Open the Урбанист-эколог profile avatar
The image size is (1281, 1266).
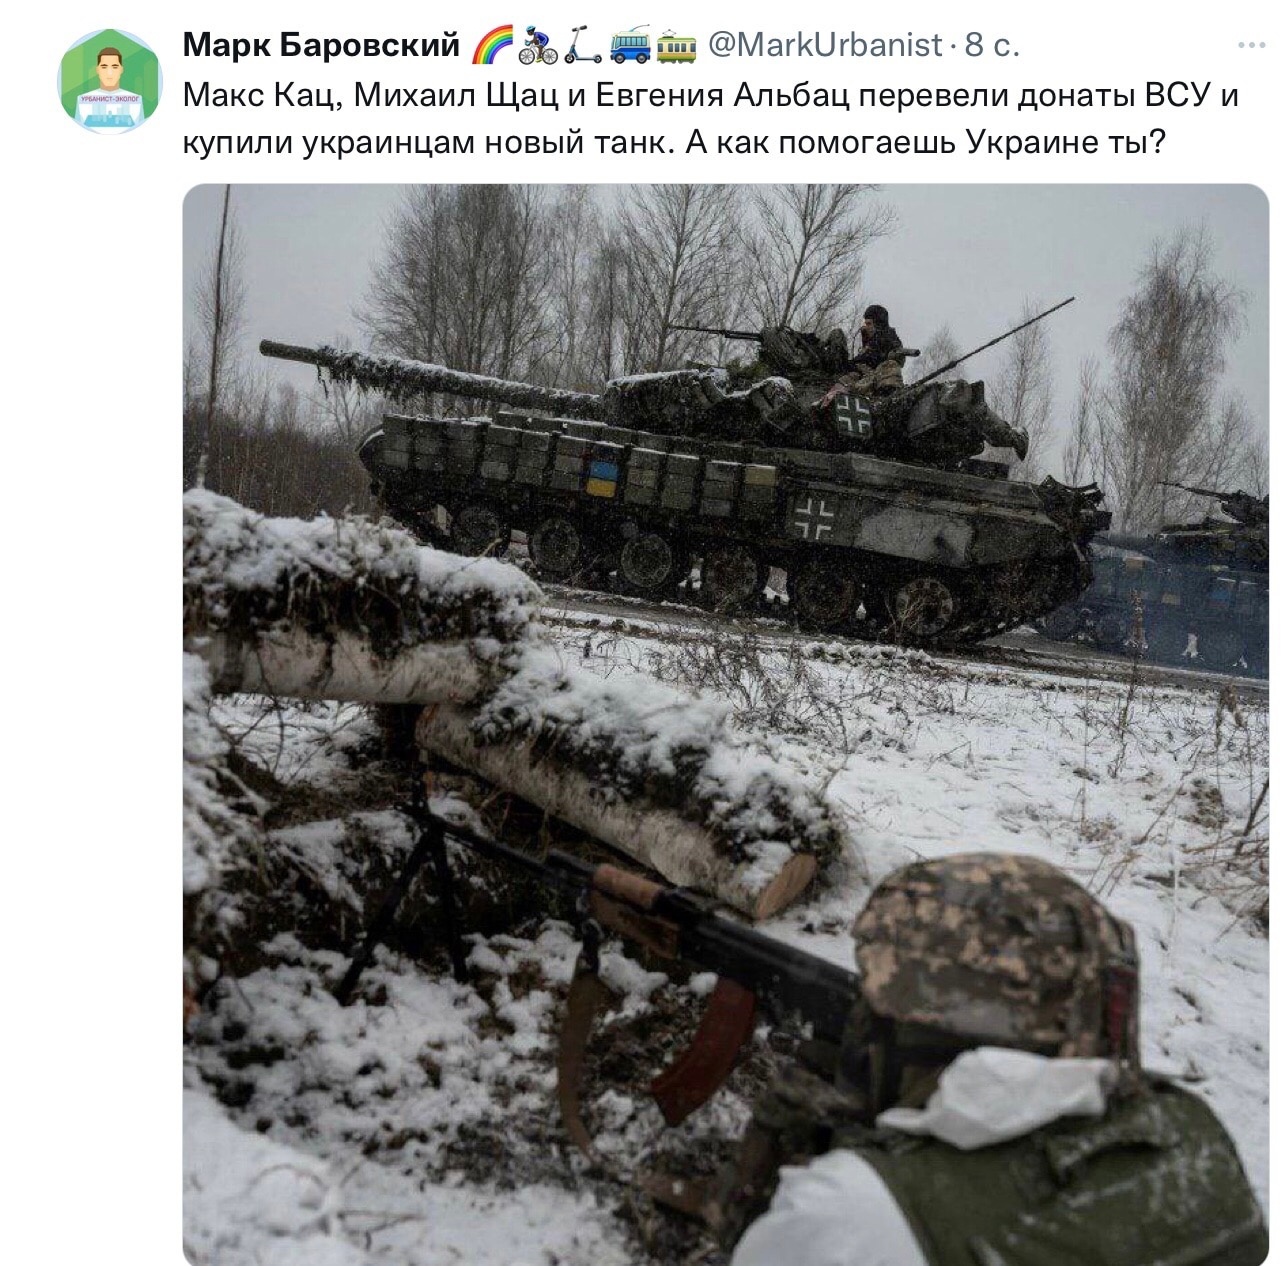pyautogui.click(x=110, y=81)
